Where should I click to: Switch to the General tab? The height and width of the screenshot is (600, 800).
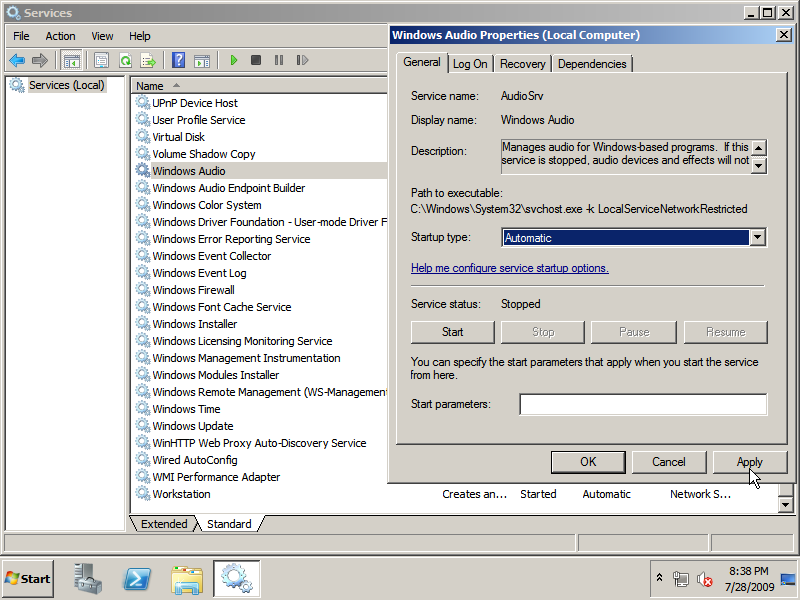pos(422,62)
